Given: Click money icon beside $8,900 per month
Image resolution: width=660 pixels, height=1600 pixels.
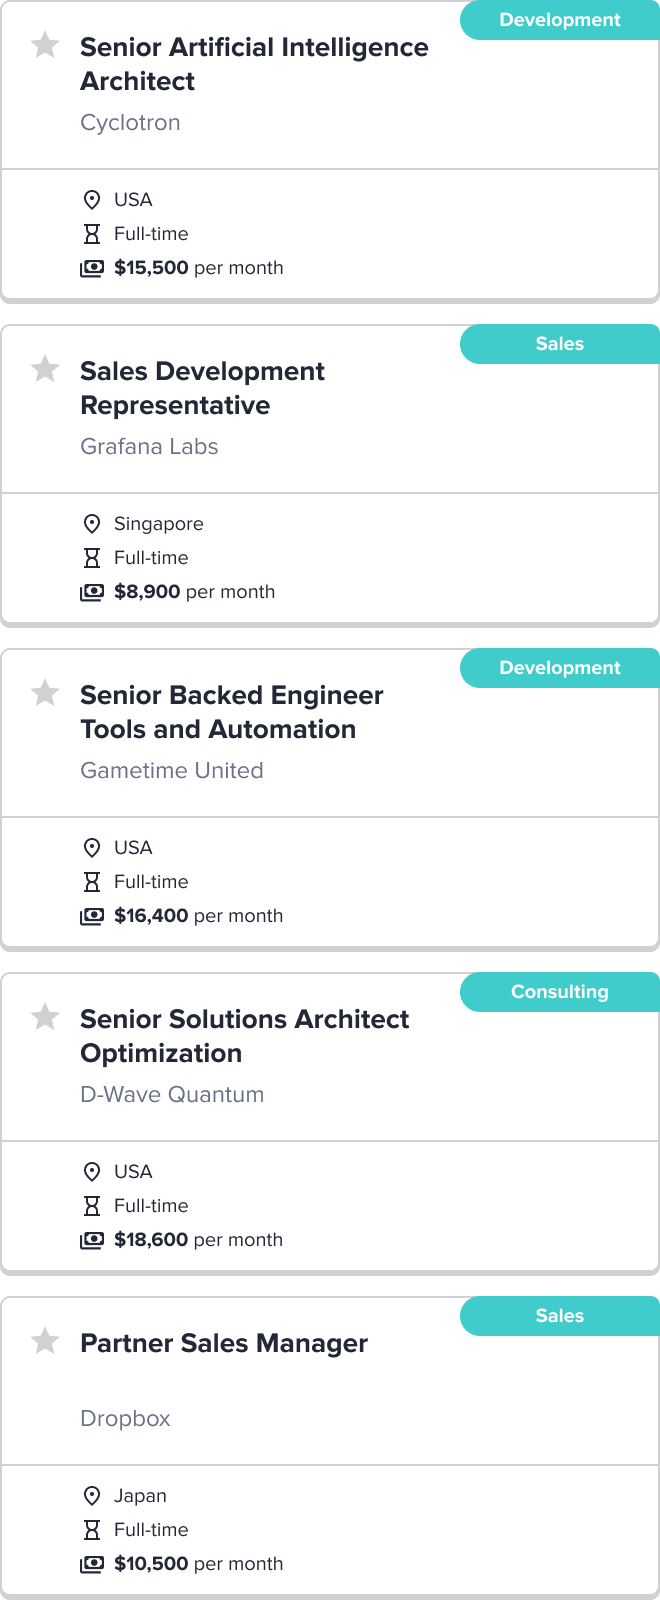Looking at the screenshot, I should coord(92,592).
